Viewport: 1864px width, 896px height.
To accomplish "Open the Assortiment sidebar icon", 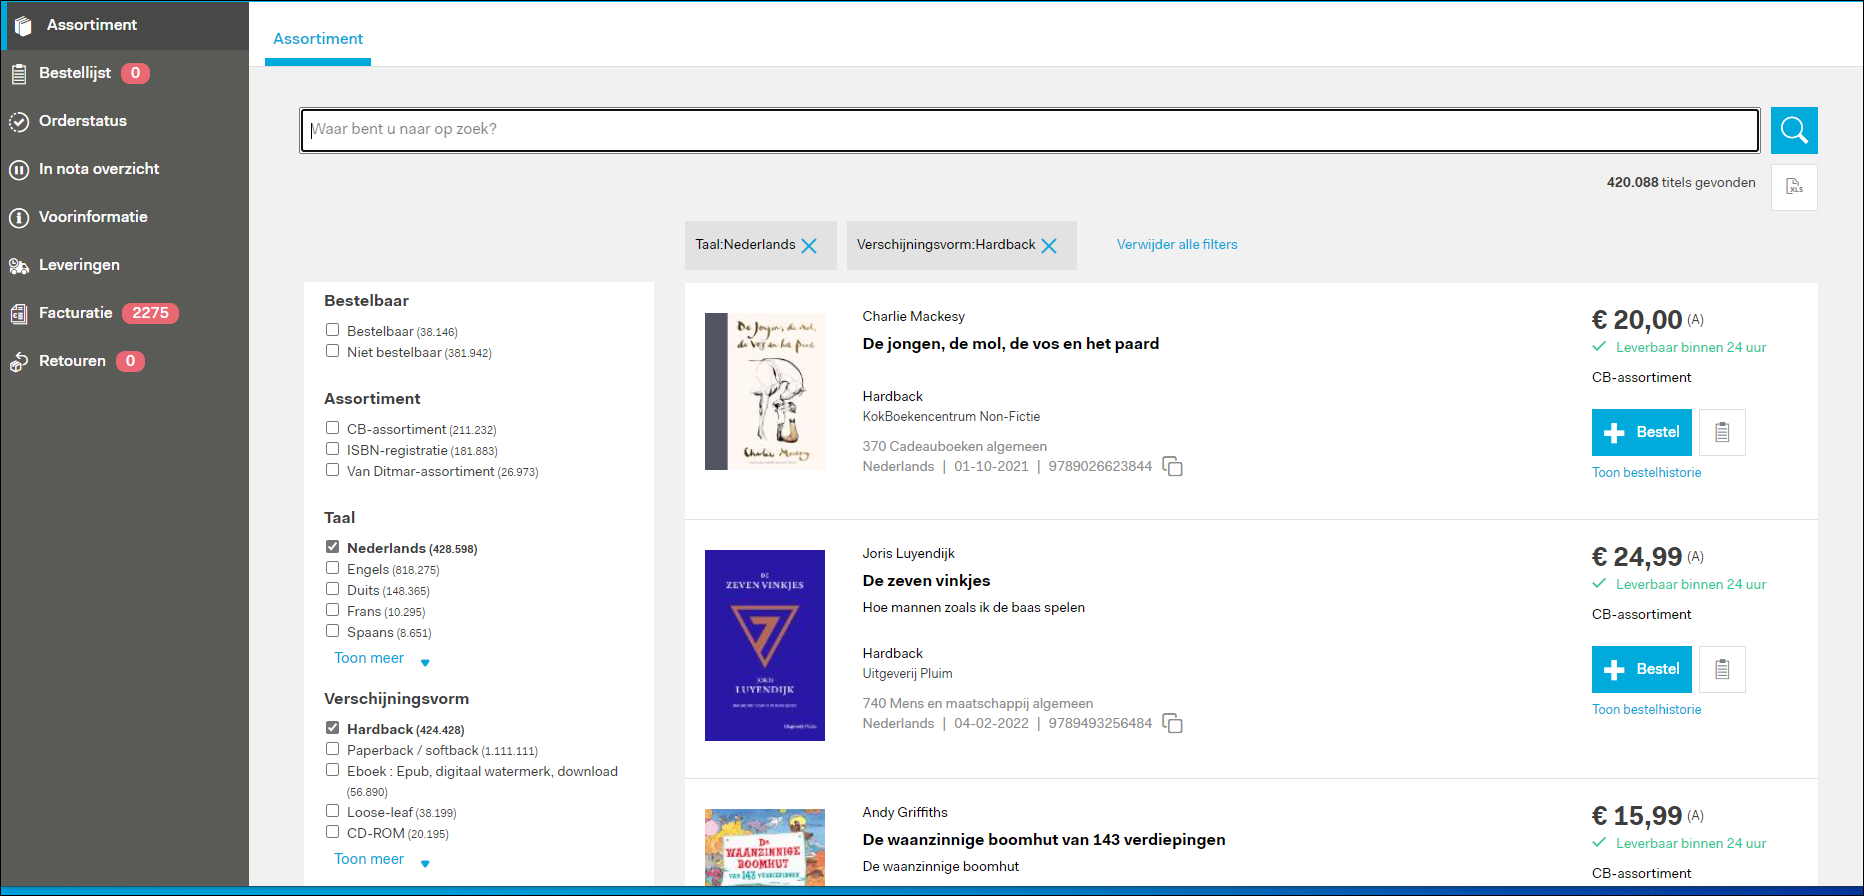I will [x=23, y=26].
